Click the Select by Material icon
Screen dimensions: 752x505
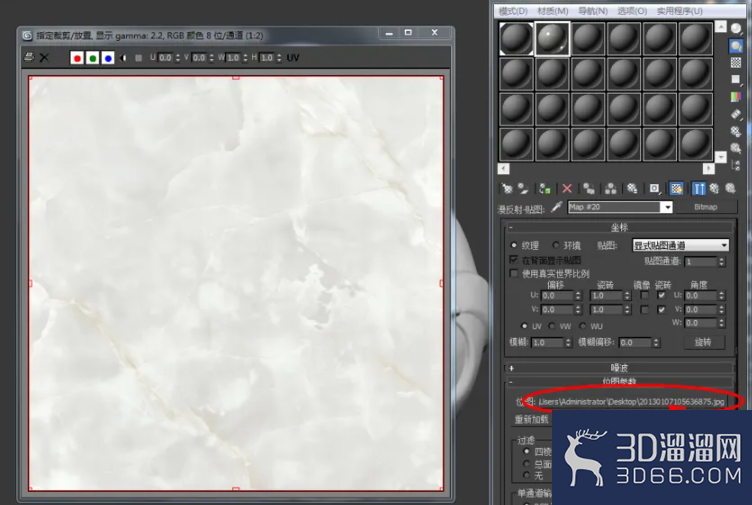pos(736,148)
